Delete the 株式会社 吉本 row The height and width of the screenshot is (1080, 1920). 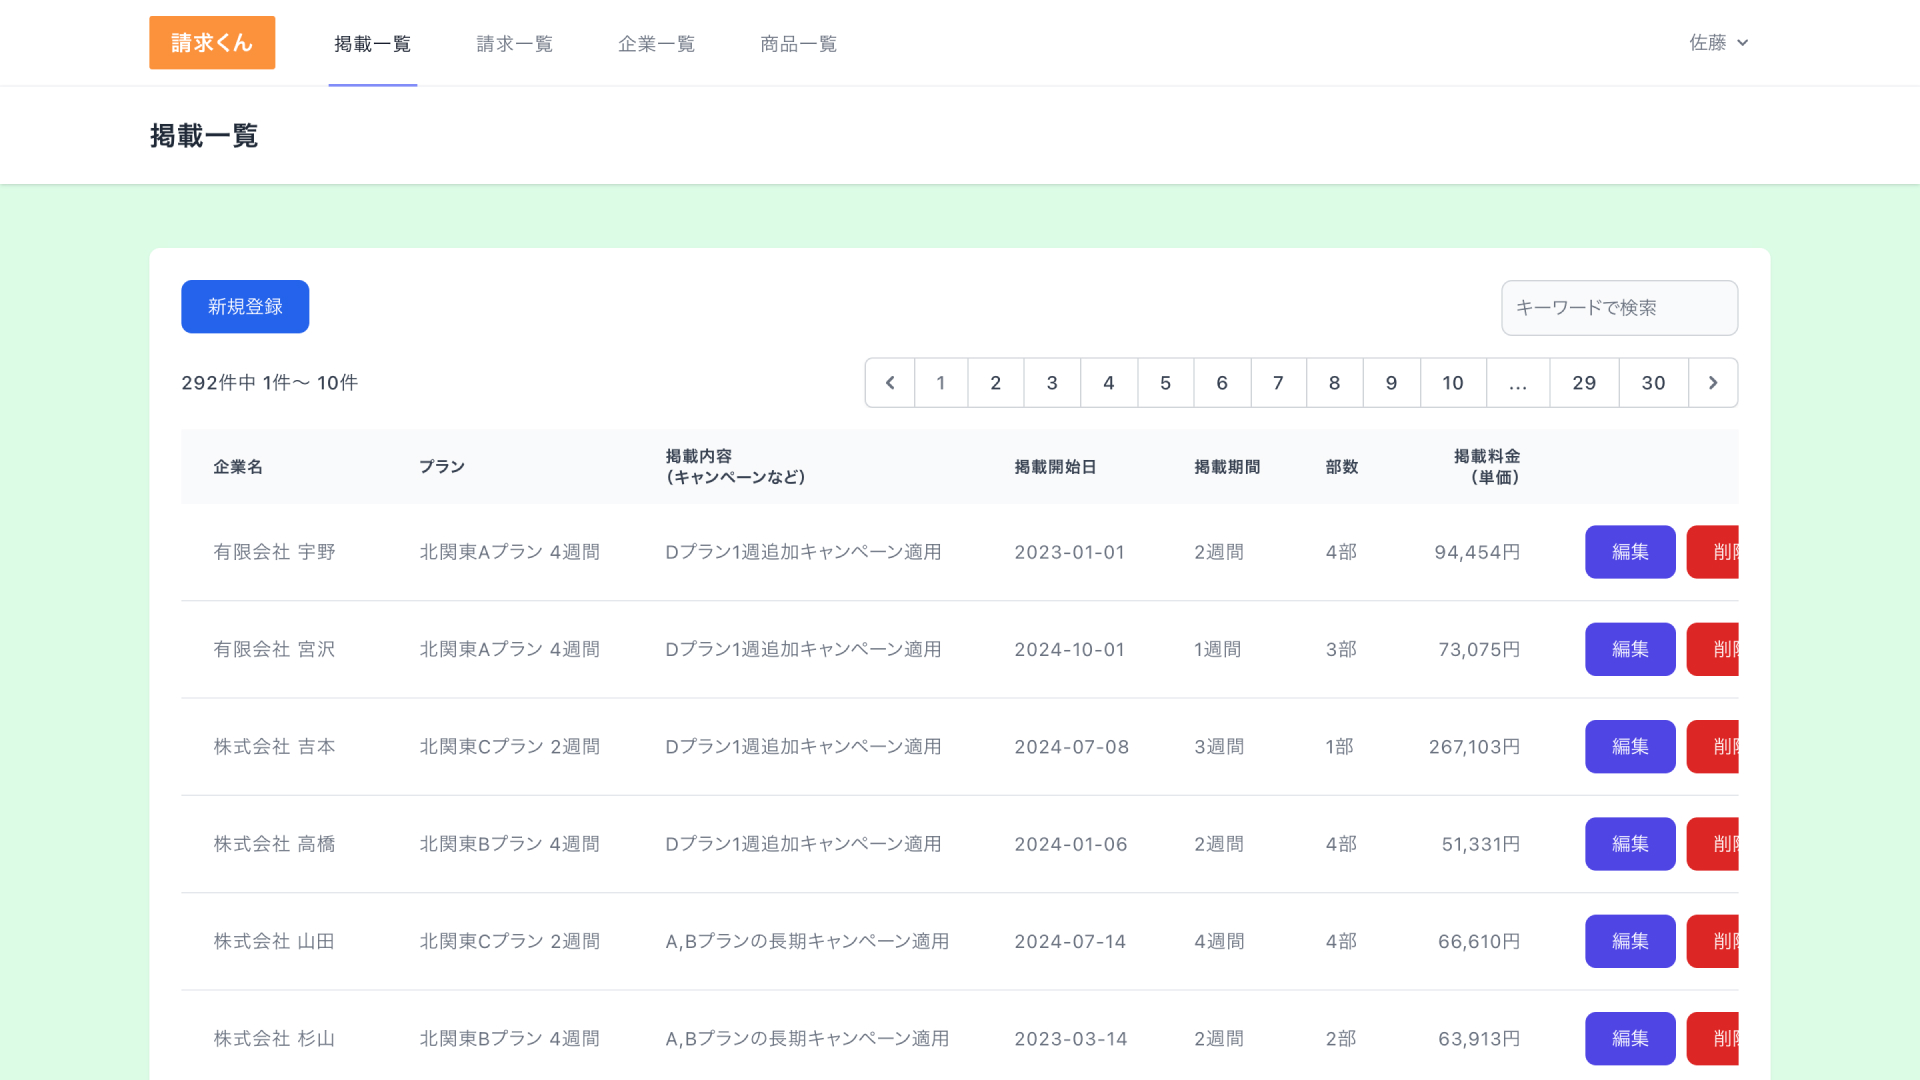1713,747
